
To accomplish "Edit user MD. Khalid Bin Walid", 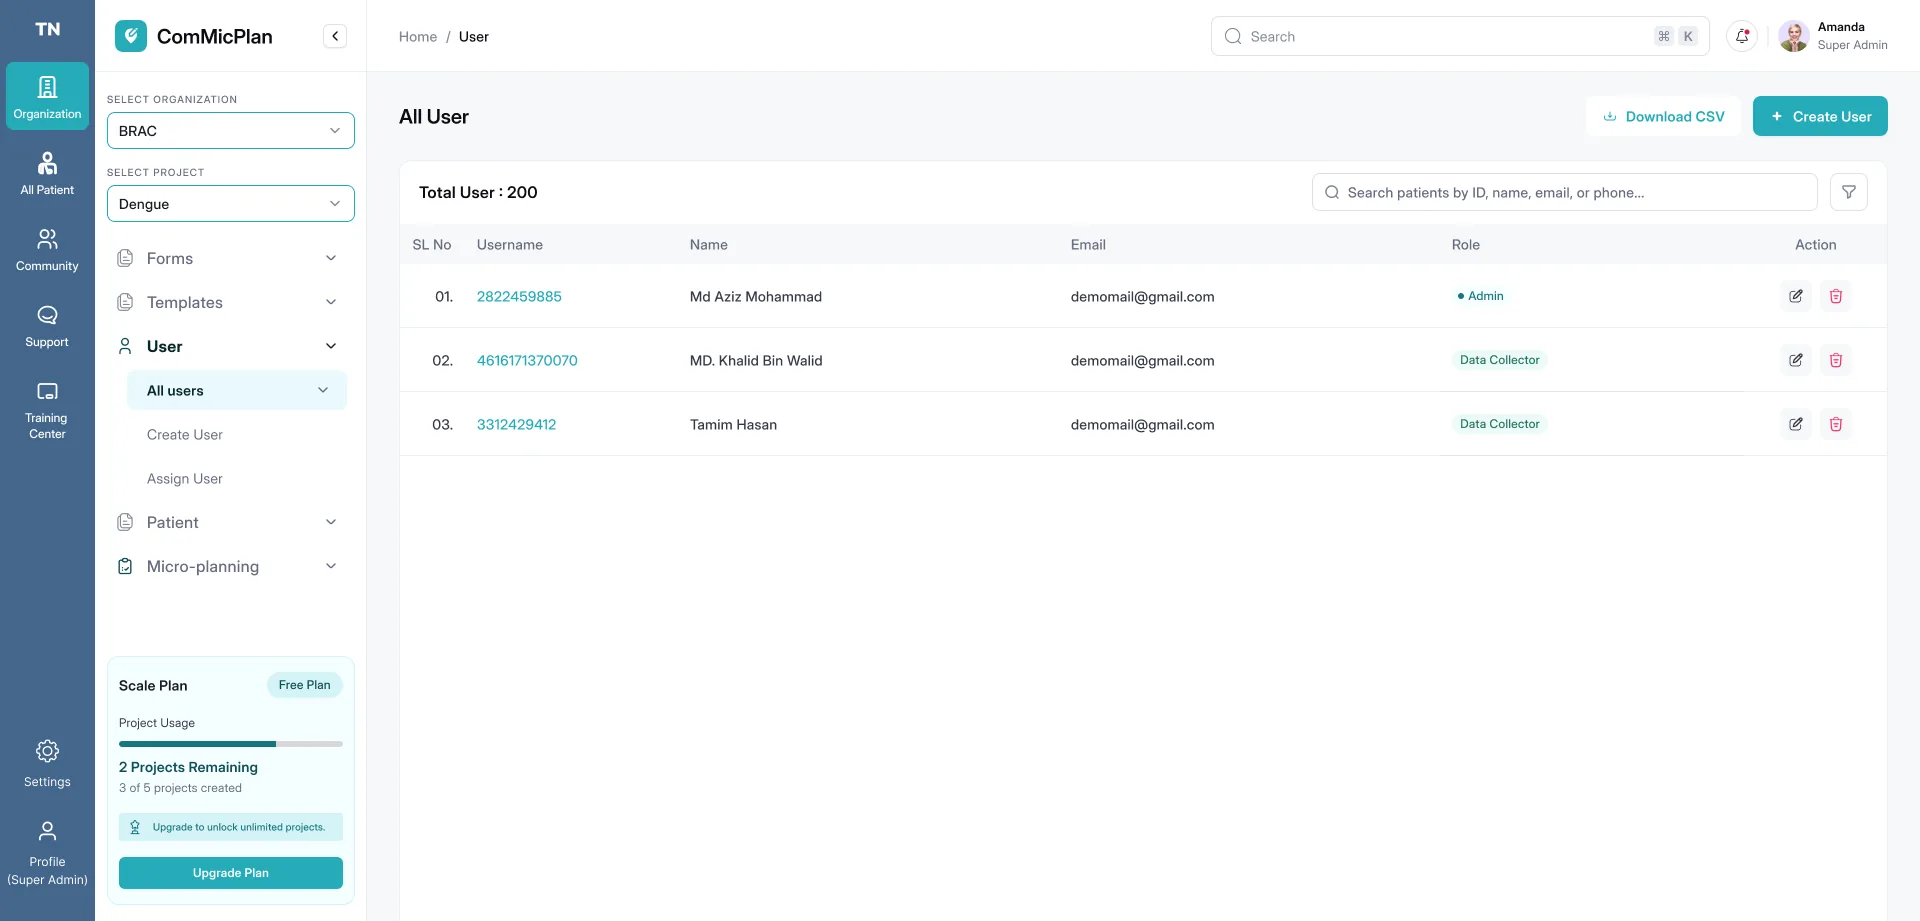I will 1796,360.
